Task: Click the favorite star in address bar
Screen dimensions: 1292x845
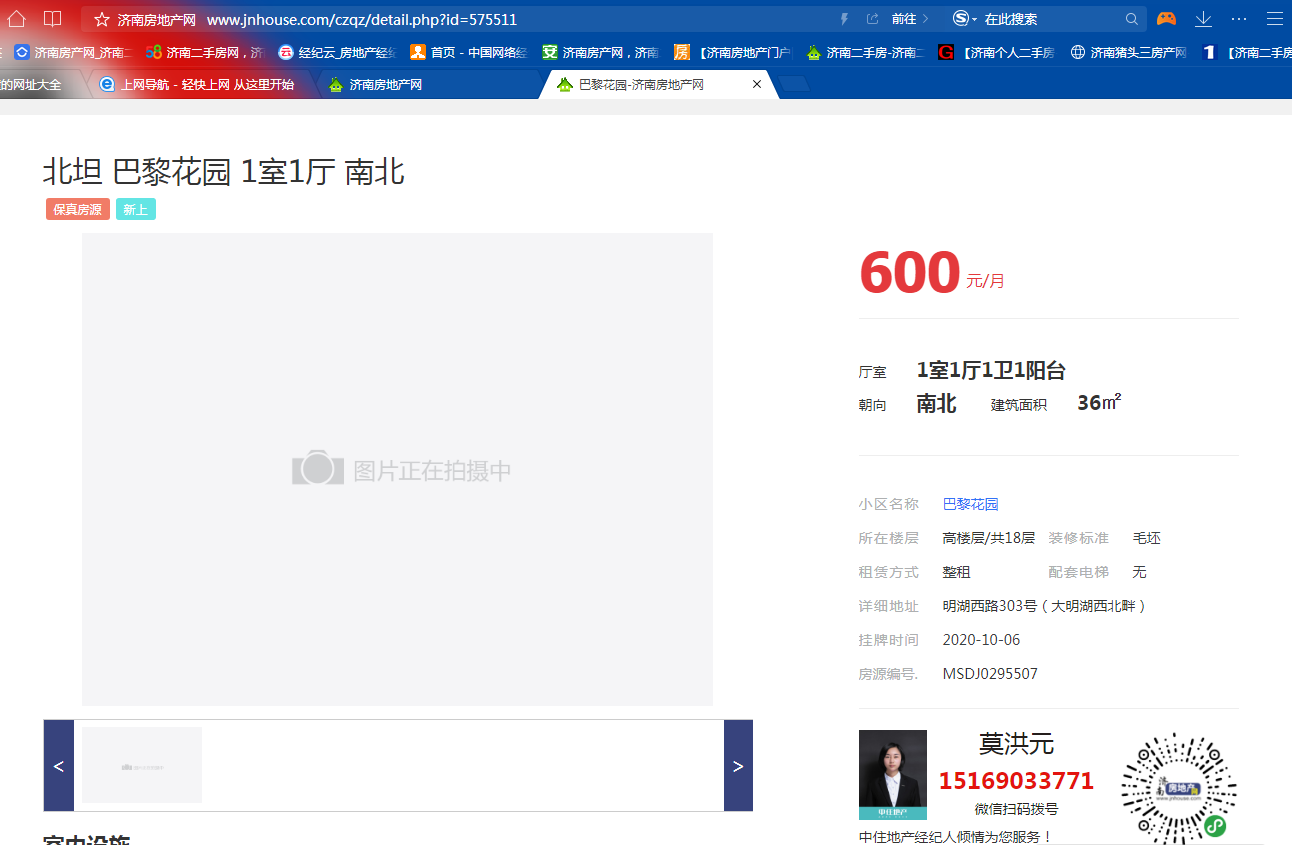Action: pos(101,20)
